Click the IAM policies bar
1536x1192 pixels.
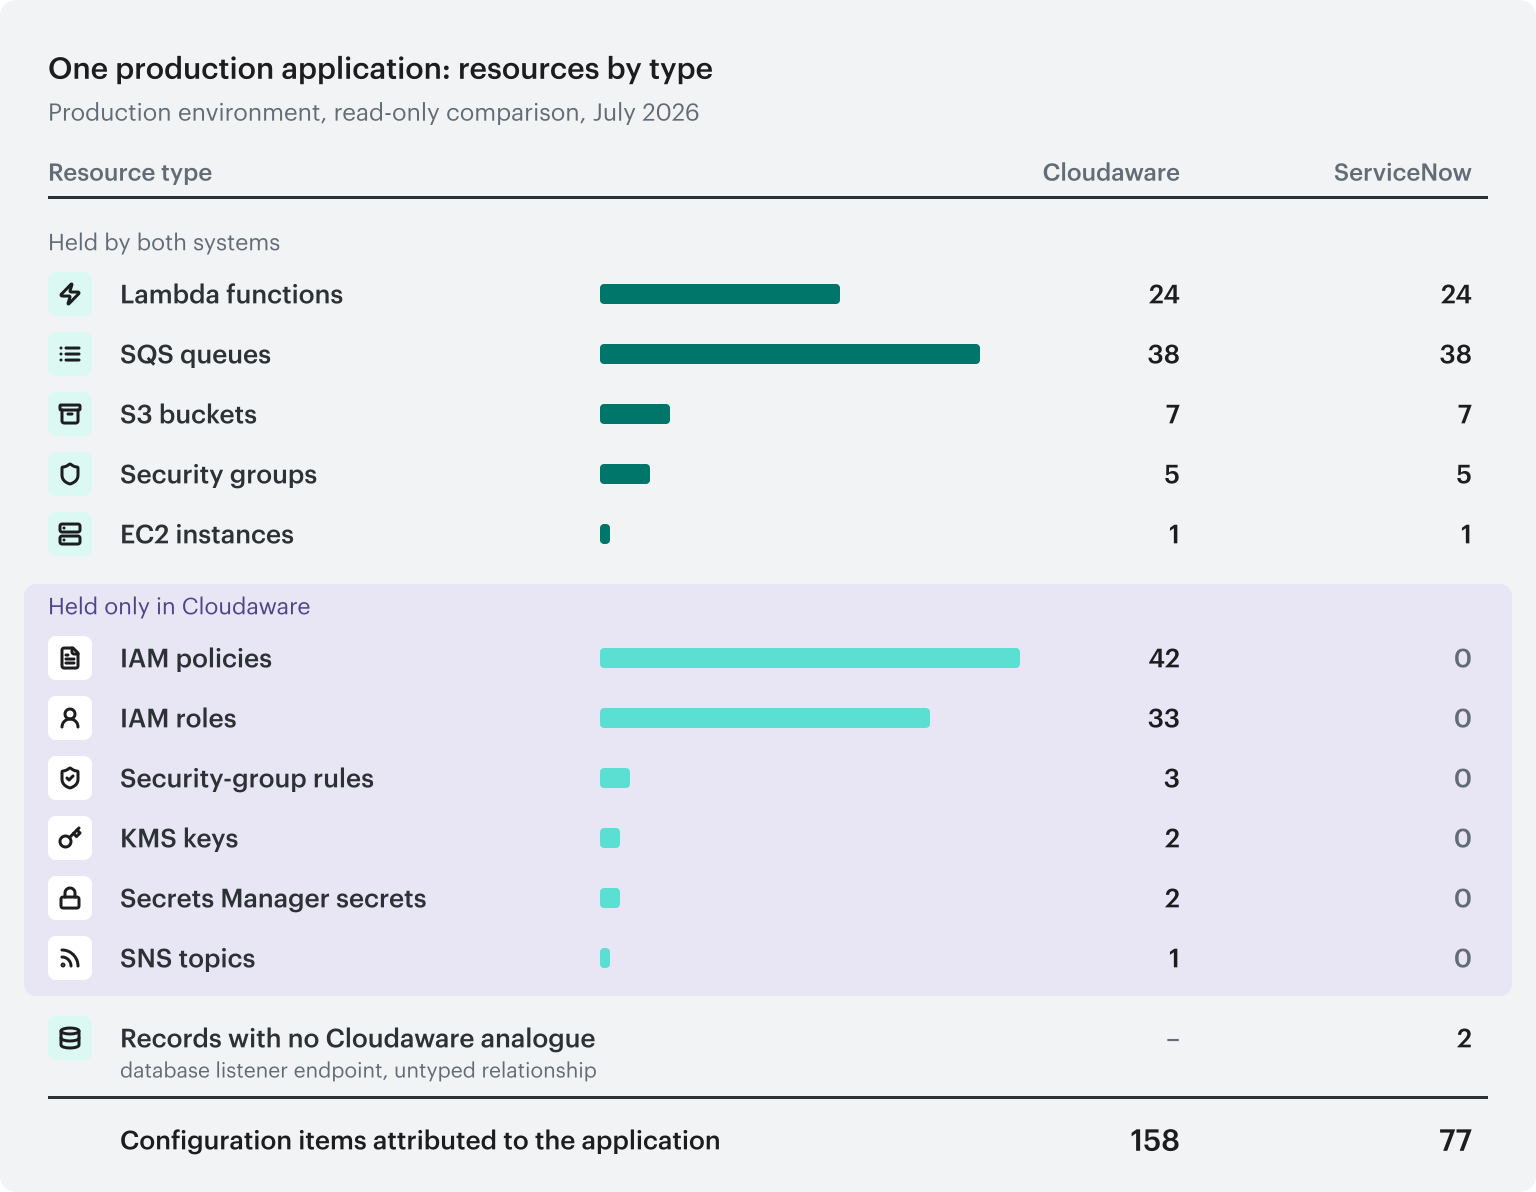click(x=810, y=658)
